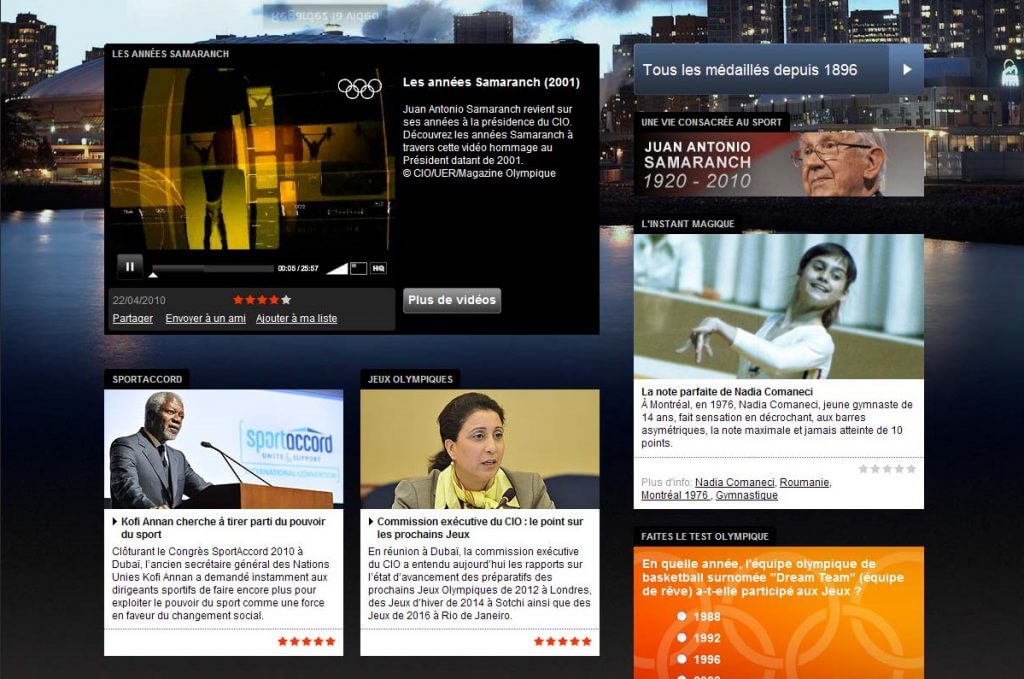Click LES ANNÉES SAMARANCH header tab

tap(170, 54)
